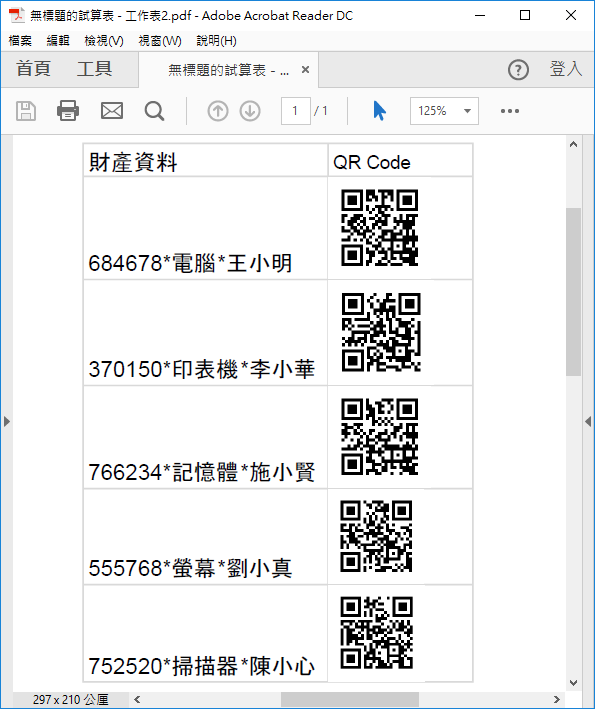Maximize the Acrobat Reader window
595x709 pixels.
click(x=525, y=15)
